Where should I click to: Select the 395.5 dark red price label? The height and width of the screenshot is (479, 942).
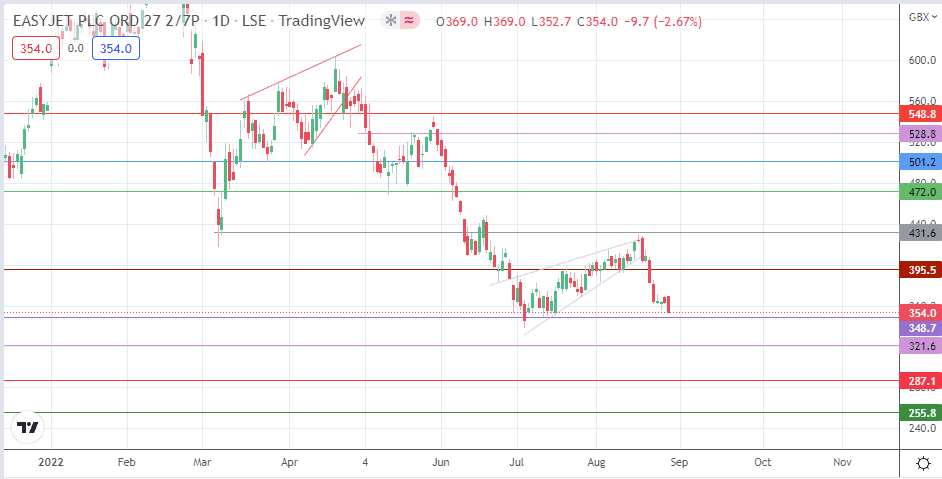[x=920, y=270]
